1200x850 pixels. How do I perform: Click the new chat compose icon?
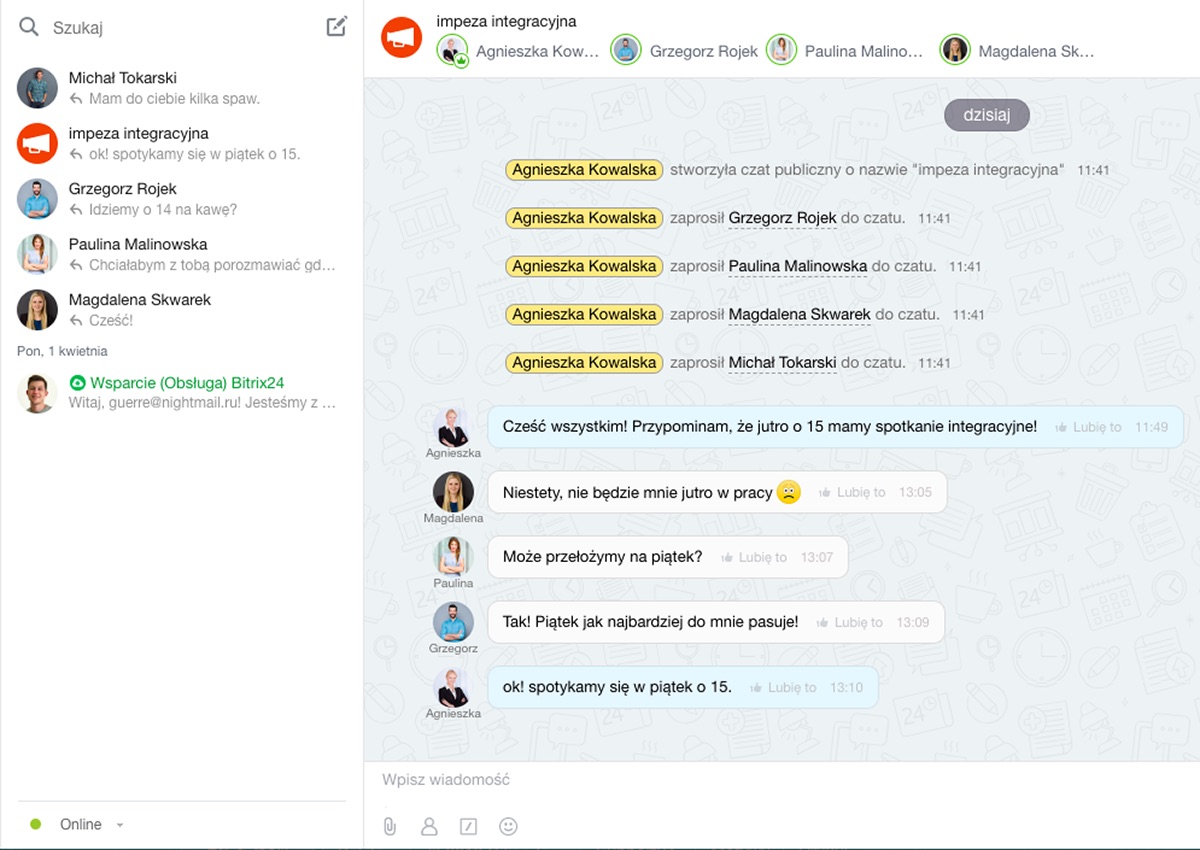[x=337, y=27]
